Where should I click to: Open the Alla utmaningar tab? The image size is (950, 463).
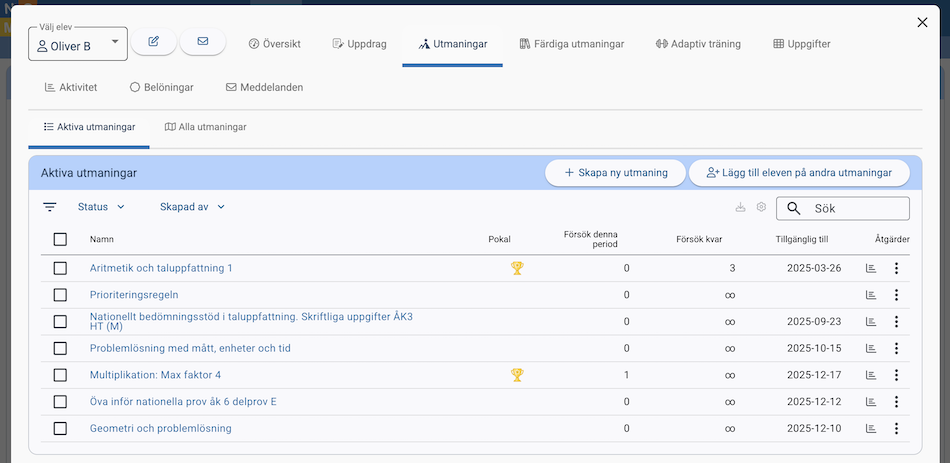(x=205, y=127)
